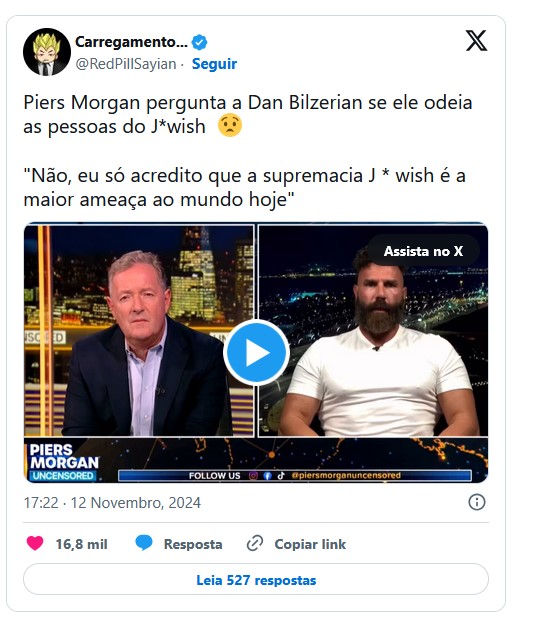537x617 pixels.
Task: Click the tweet text about Dan Bilzerian
Action: (248, 151)
